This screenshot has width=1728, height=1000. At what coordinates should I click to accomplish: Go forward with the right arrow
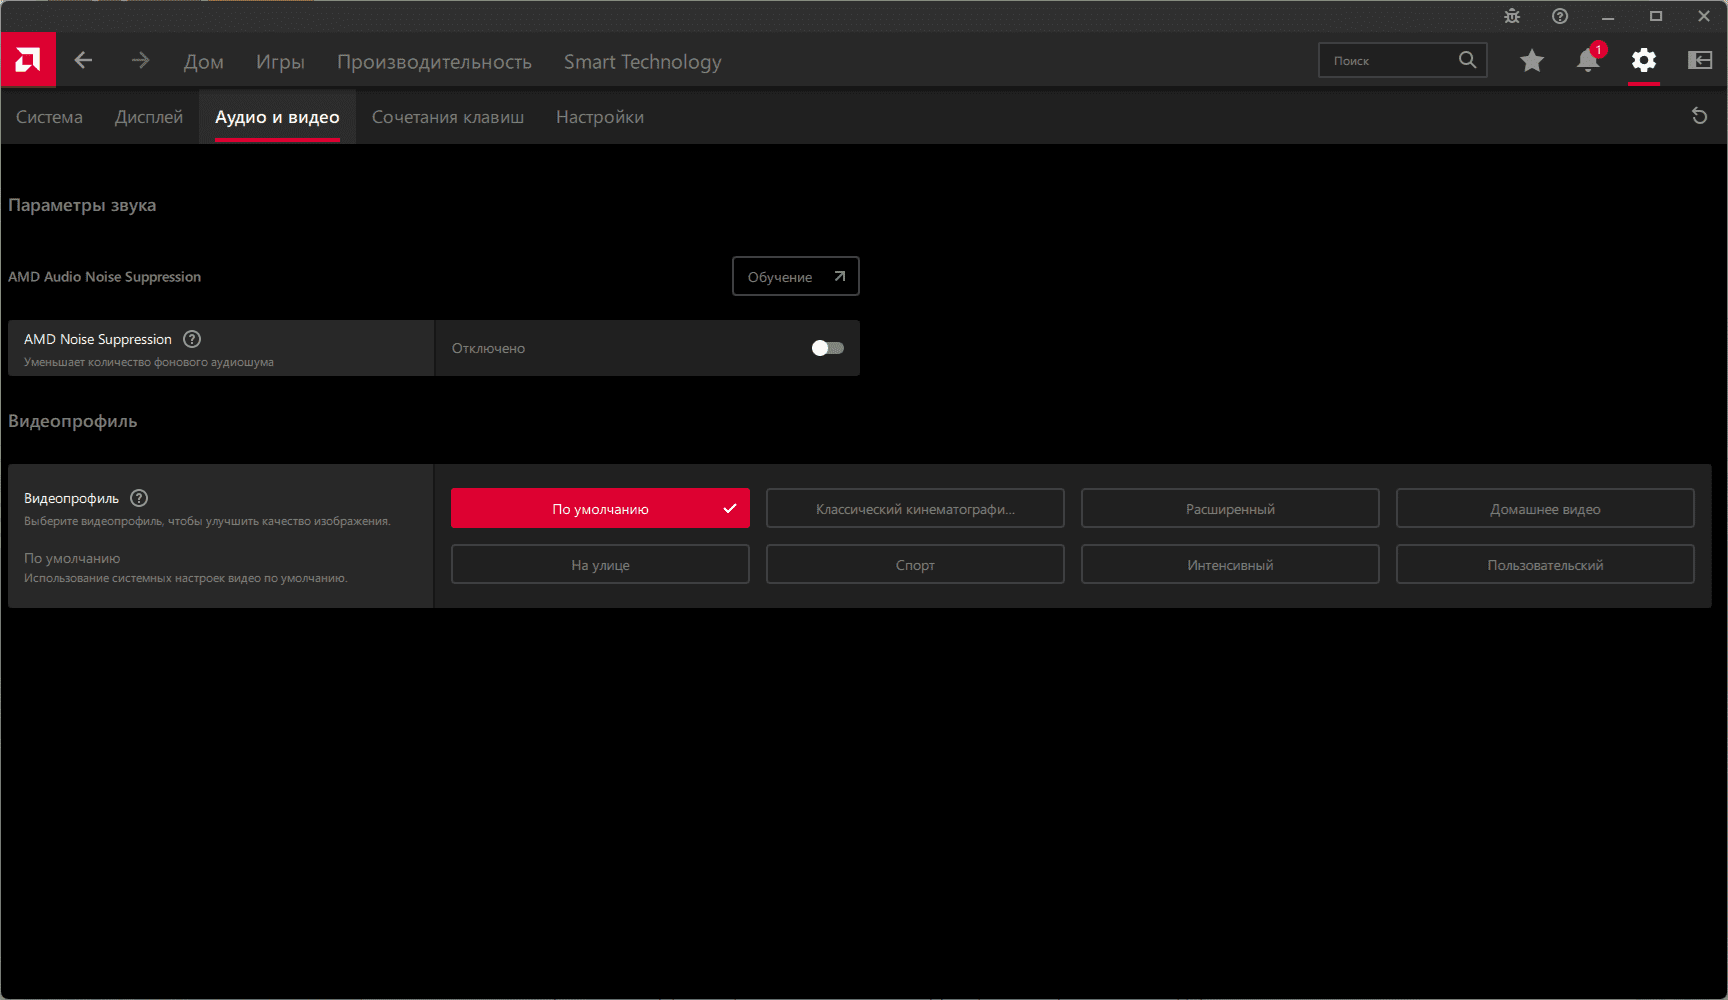click(x=140, y=60)
